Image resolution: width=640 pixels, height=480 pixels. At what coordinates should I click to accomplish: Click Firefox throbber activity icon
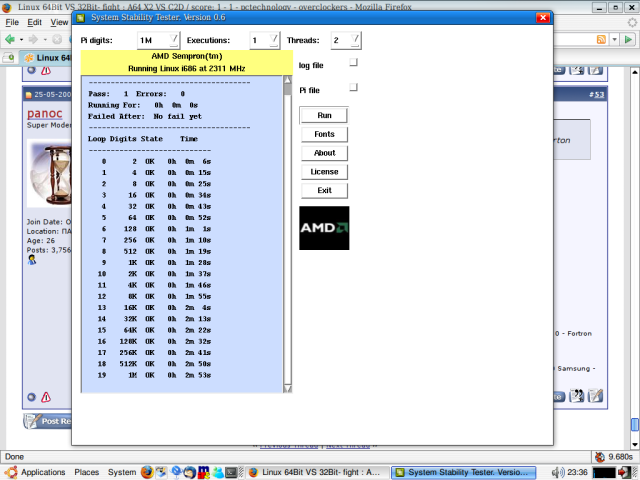tap(632, 22)
